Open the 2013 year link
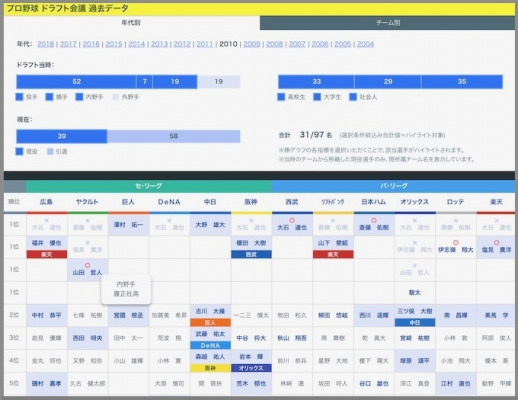Viewport: 518px width, 400px height. (159, 44)
